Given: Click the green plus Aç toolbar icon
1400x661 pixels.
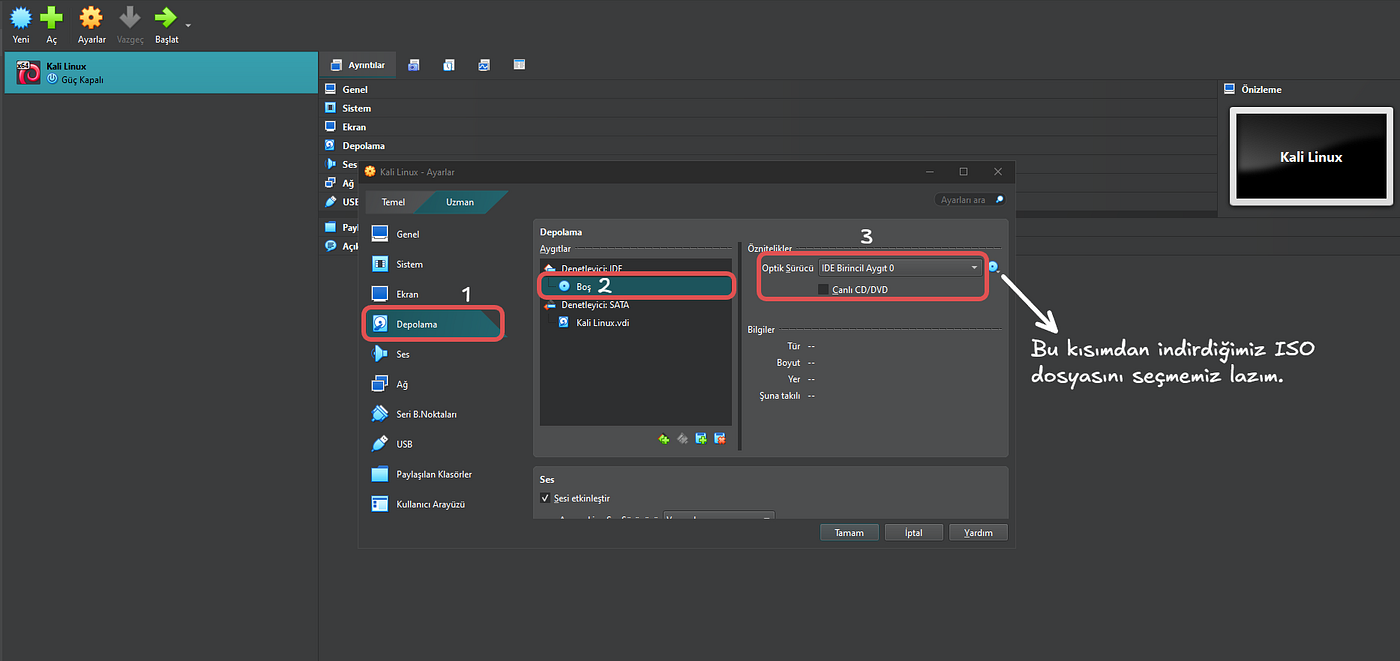Looking at the screenshot, I should pos(51,17).
